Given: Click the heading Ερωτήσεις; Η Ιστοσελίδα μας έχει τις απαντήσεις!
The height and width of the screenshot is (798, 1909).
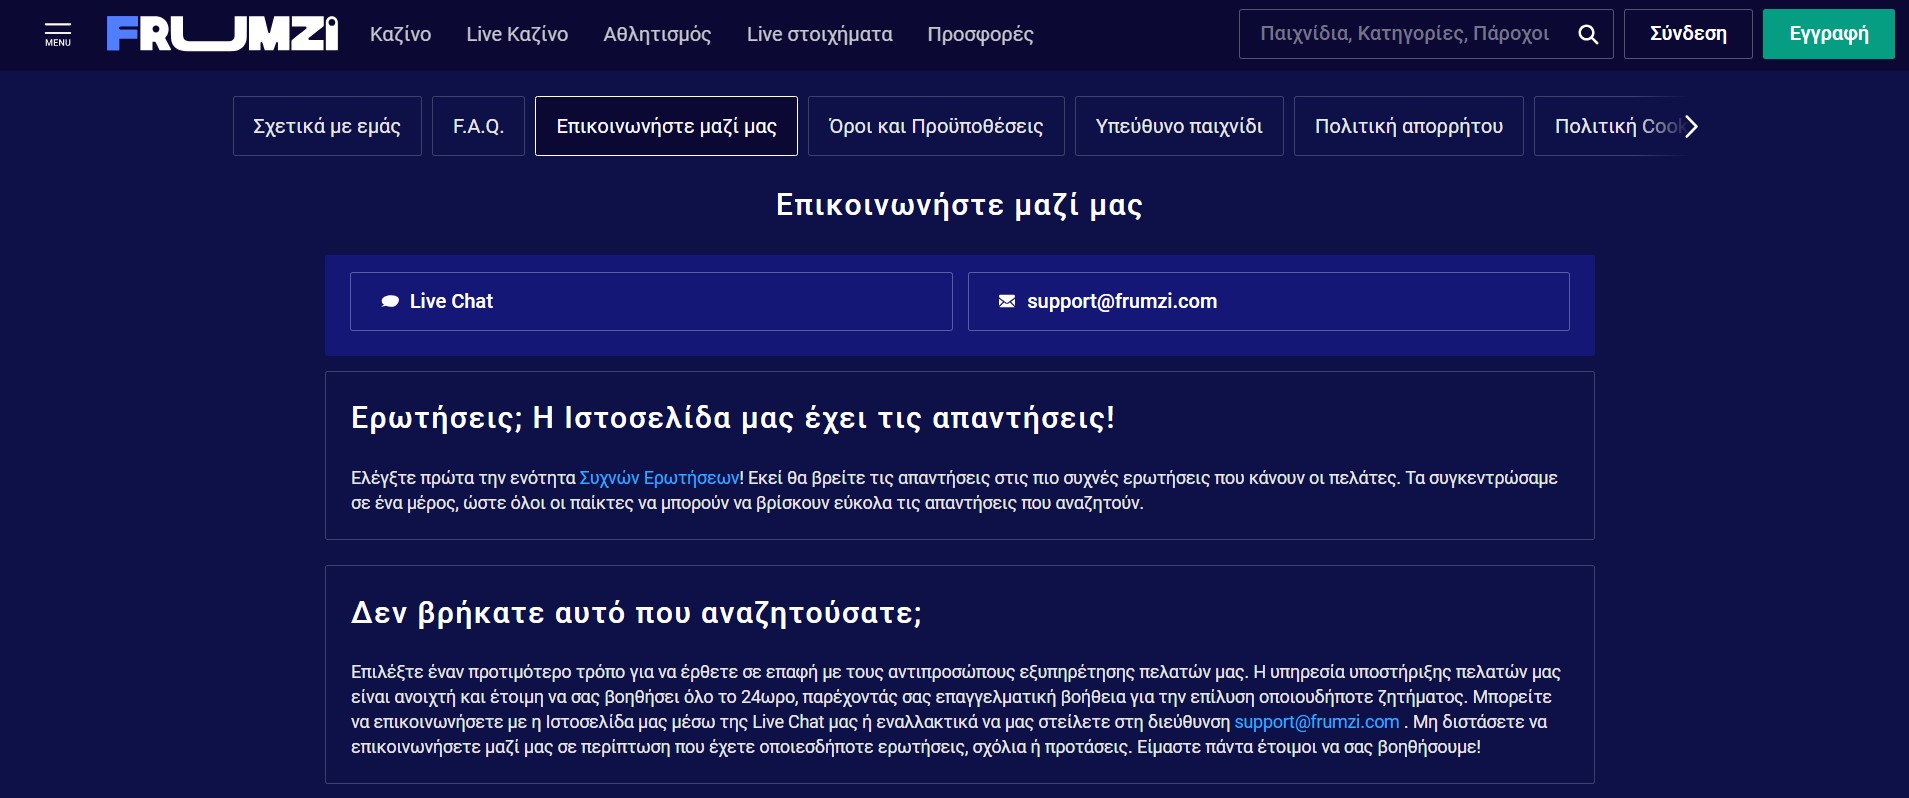Looking at the screenshot, I should 733,417.
